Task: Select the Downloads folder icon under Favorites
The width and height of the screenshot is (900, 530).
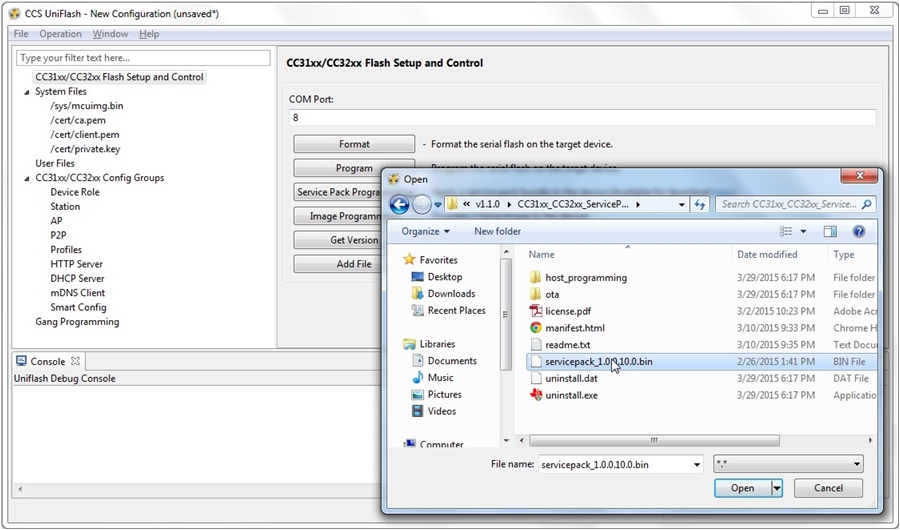Action: pyautogui.click(x=417, y=293)
